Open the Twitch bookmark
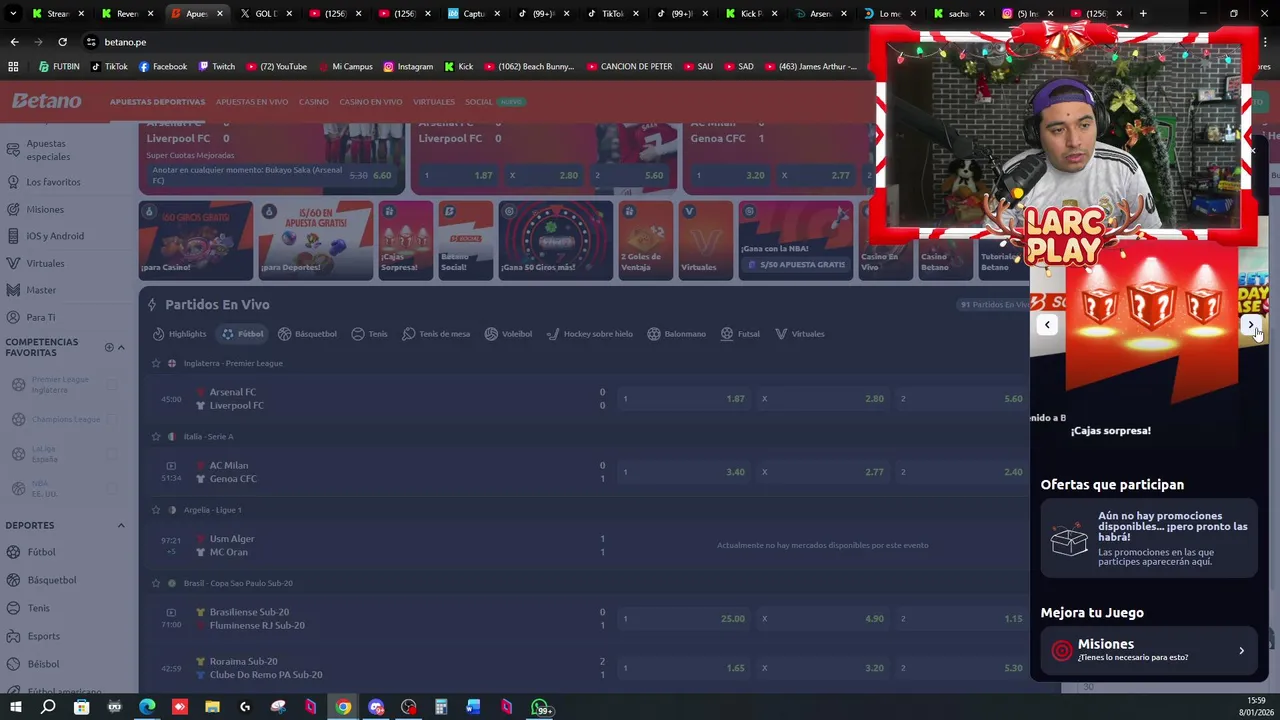 tap(217, 67)
